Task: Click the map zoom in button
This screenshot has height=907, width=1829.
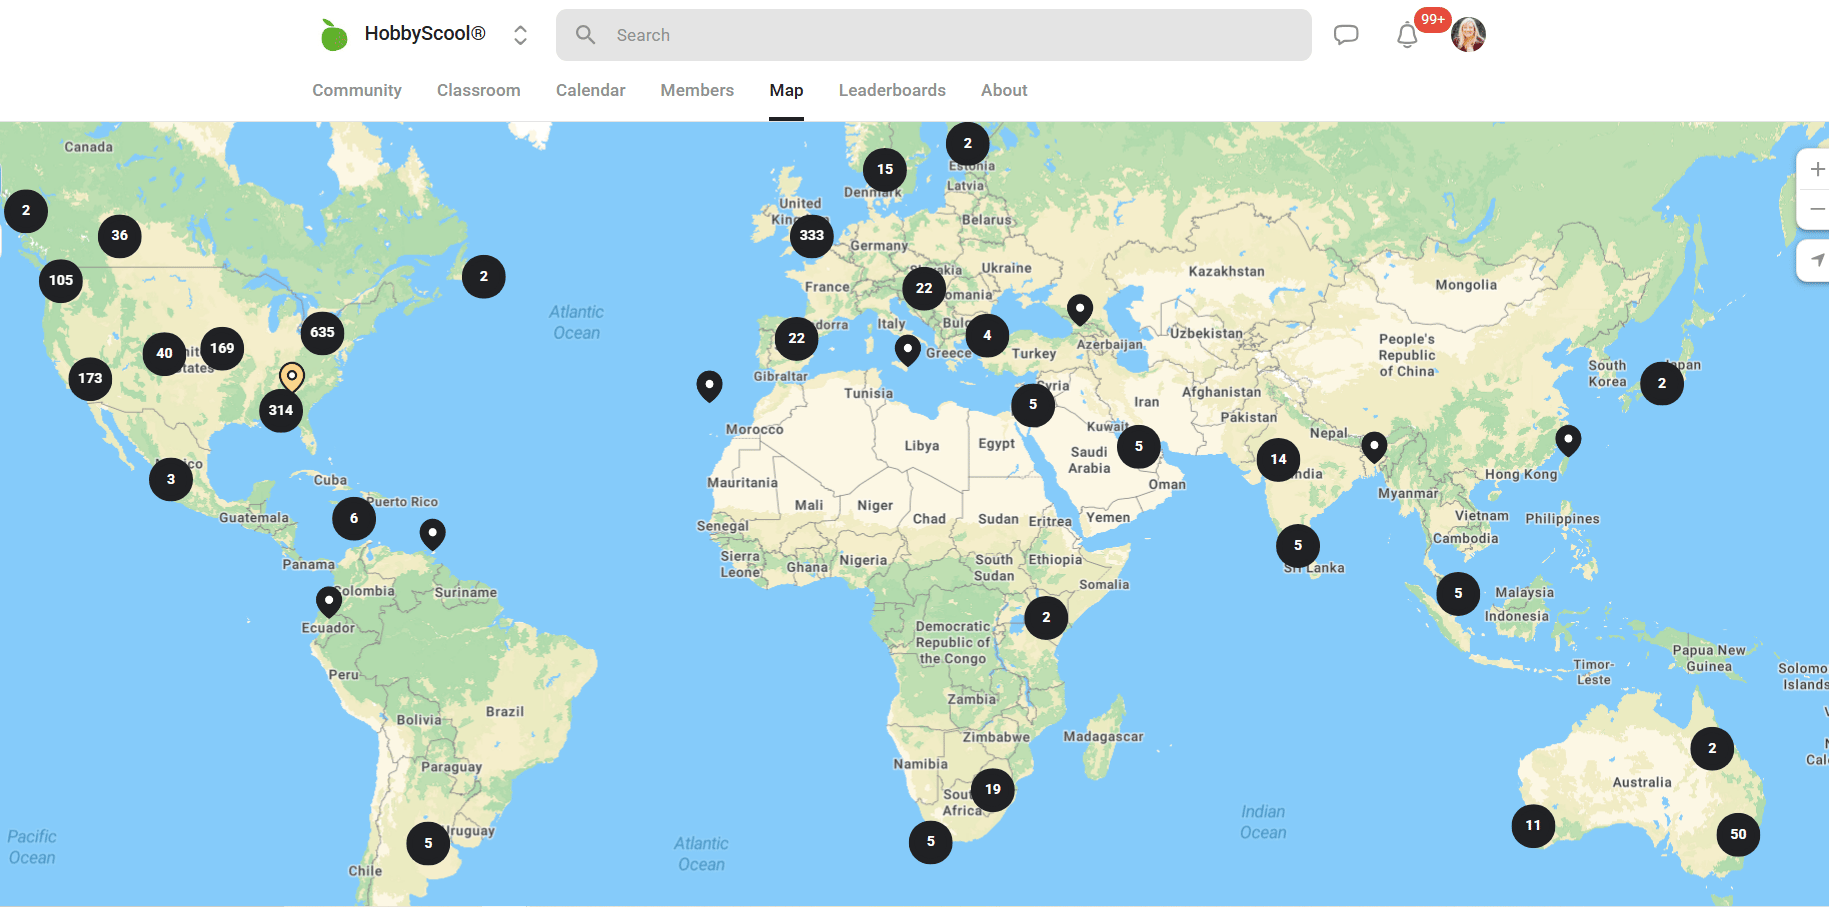Action: click(x=1816, y=170)
